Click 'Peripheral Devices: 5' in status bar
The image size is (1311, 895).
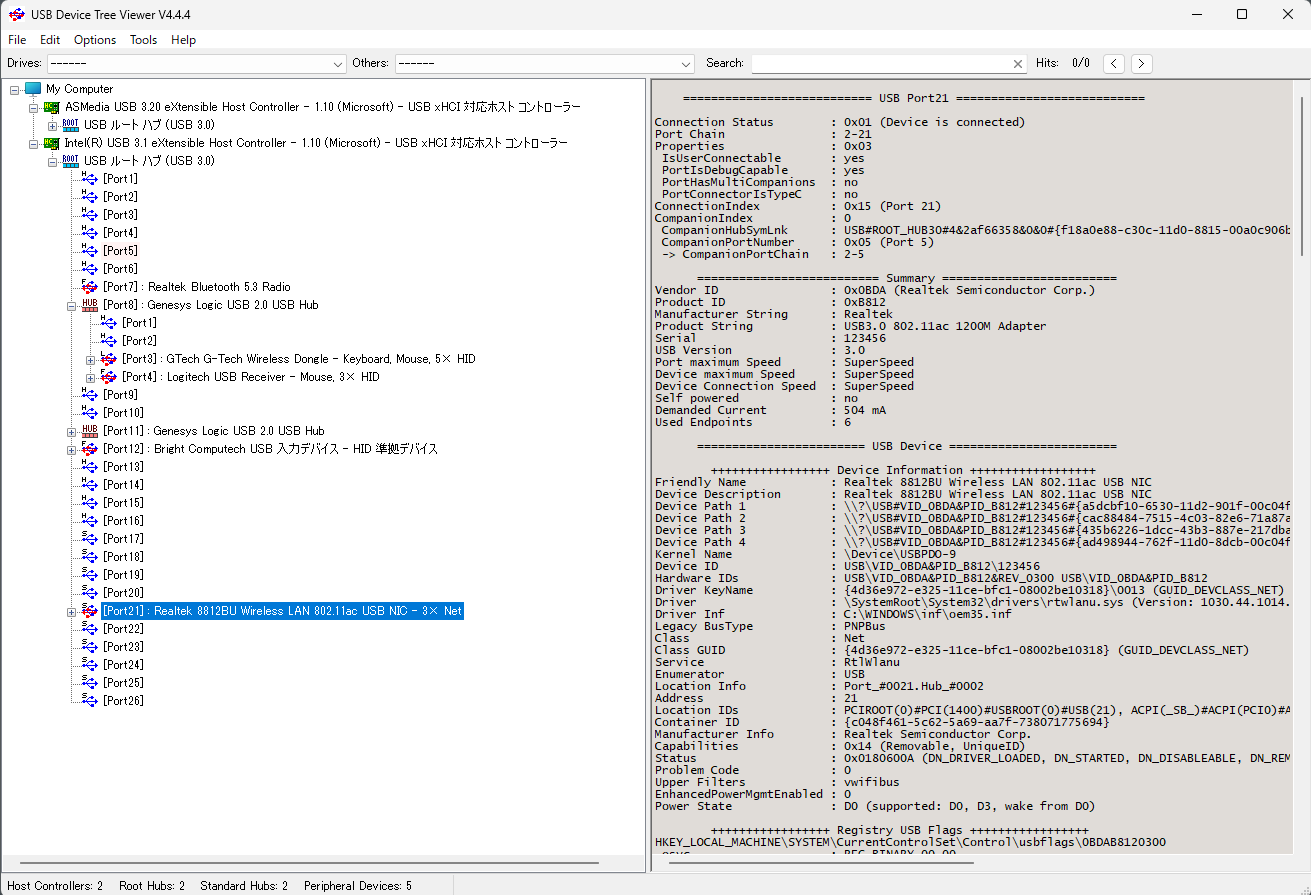tap(357, 886)
